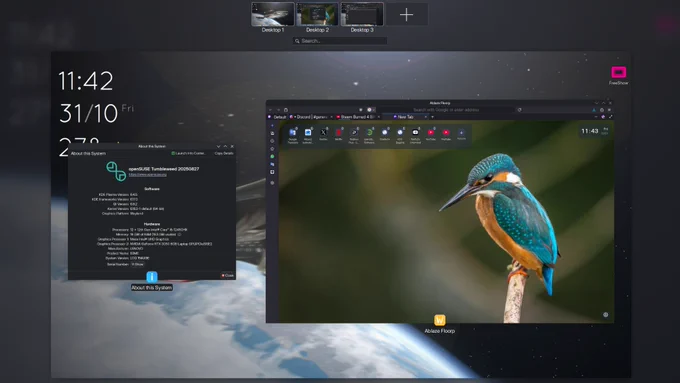Click the openSUSE logo in About window
680x383 pixels.
click(x=116, y=171)
